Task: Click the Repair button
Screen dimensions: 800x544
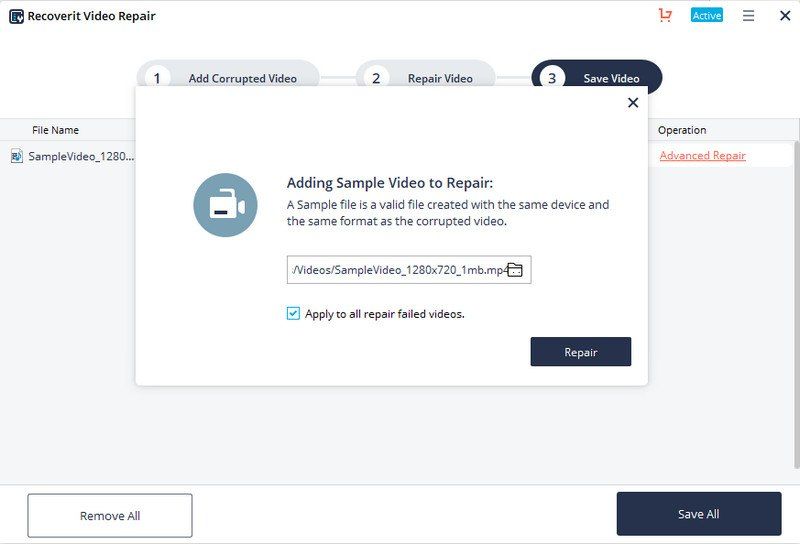Action: pyautogui.click(x=581, y=352)
